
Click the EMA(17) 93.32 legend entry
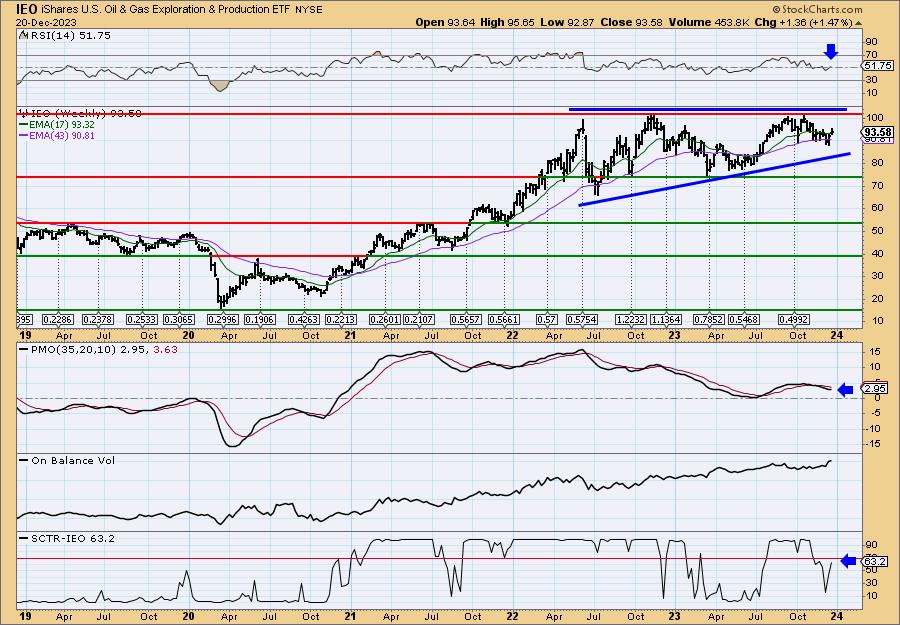(x=57, y=125)
